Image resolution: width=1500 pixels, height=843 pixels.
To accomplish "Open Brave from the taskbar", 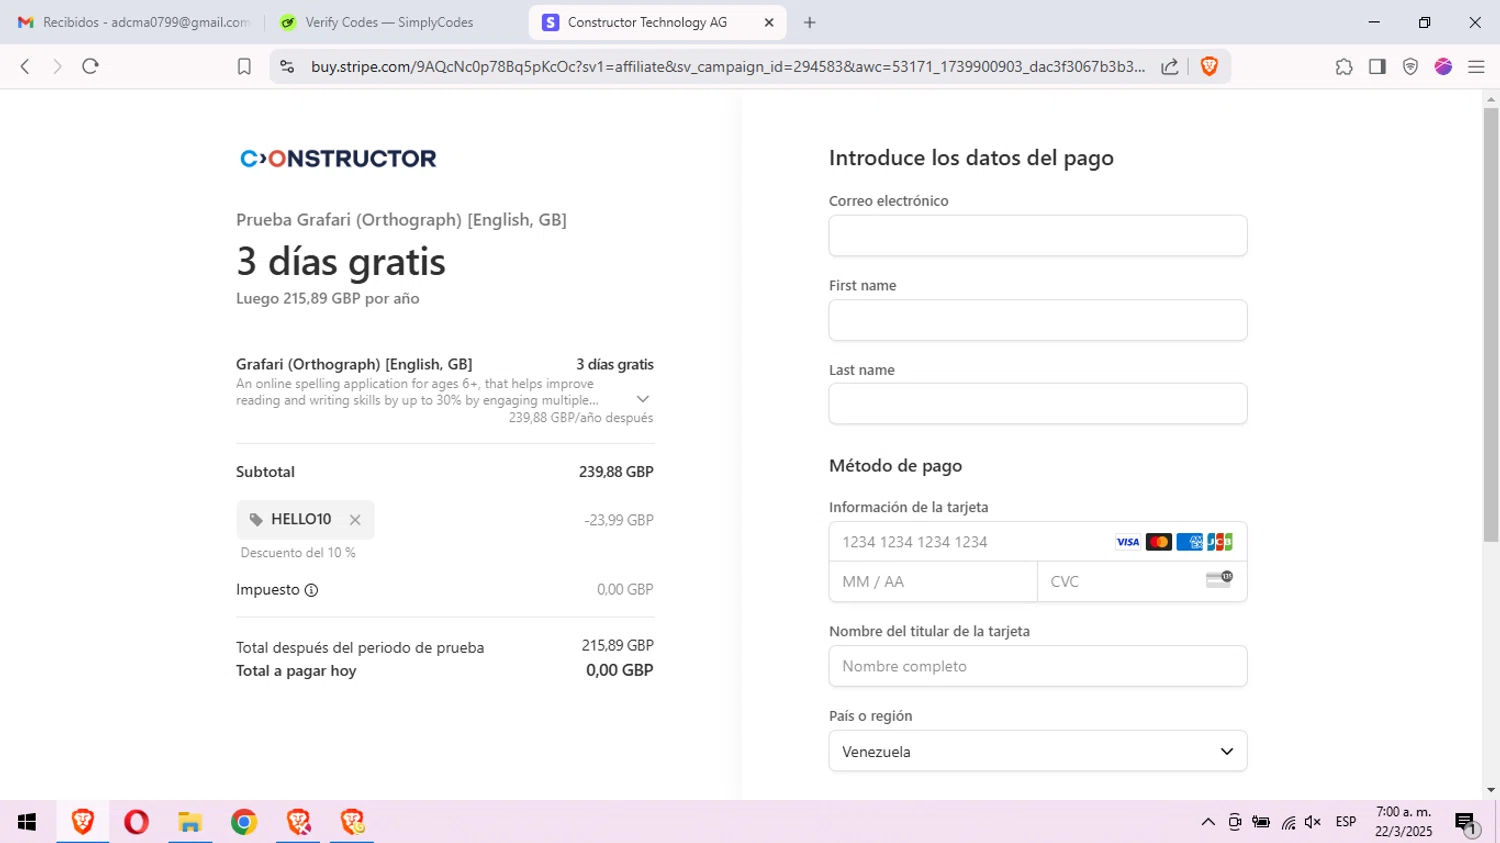I will pos(82,822).
